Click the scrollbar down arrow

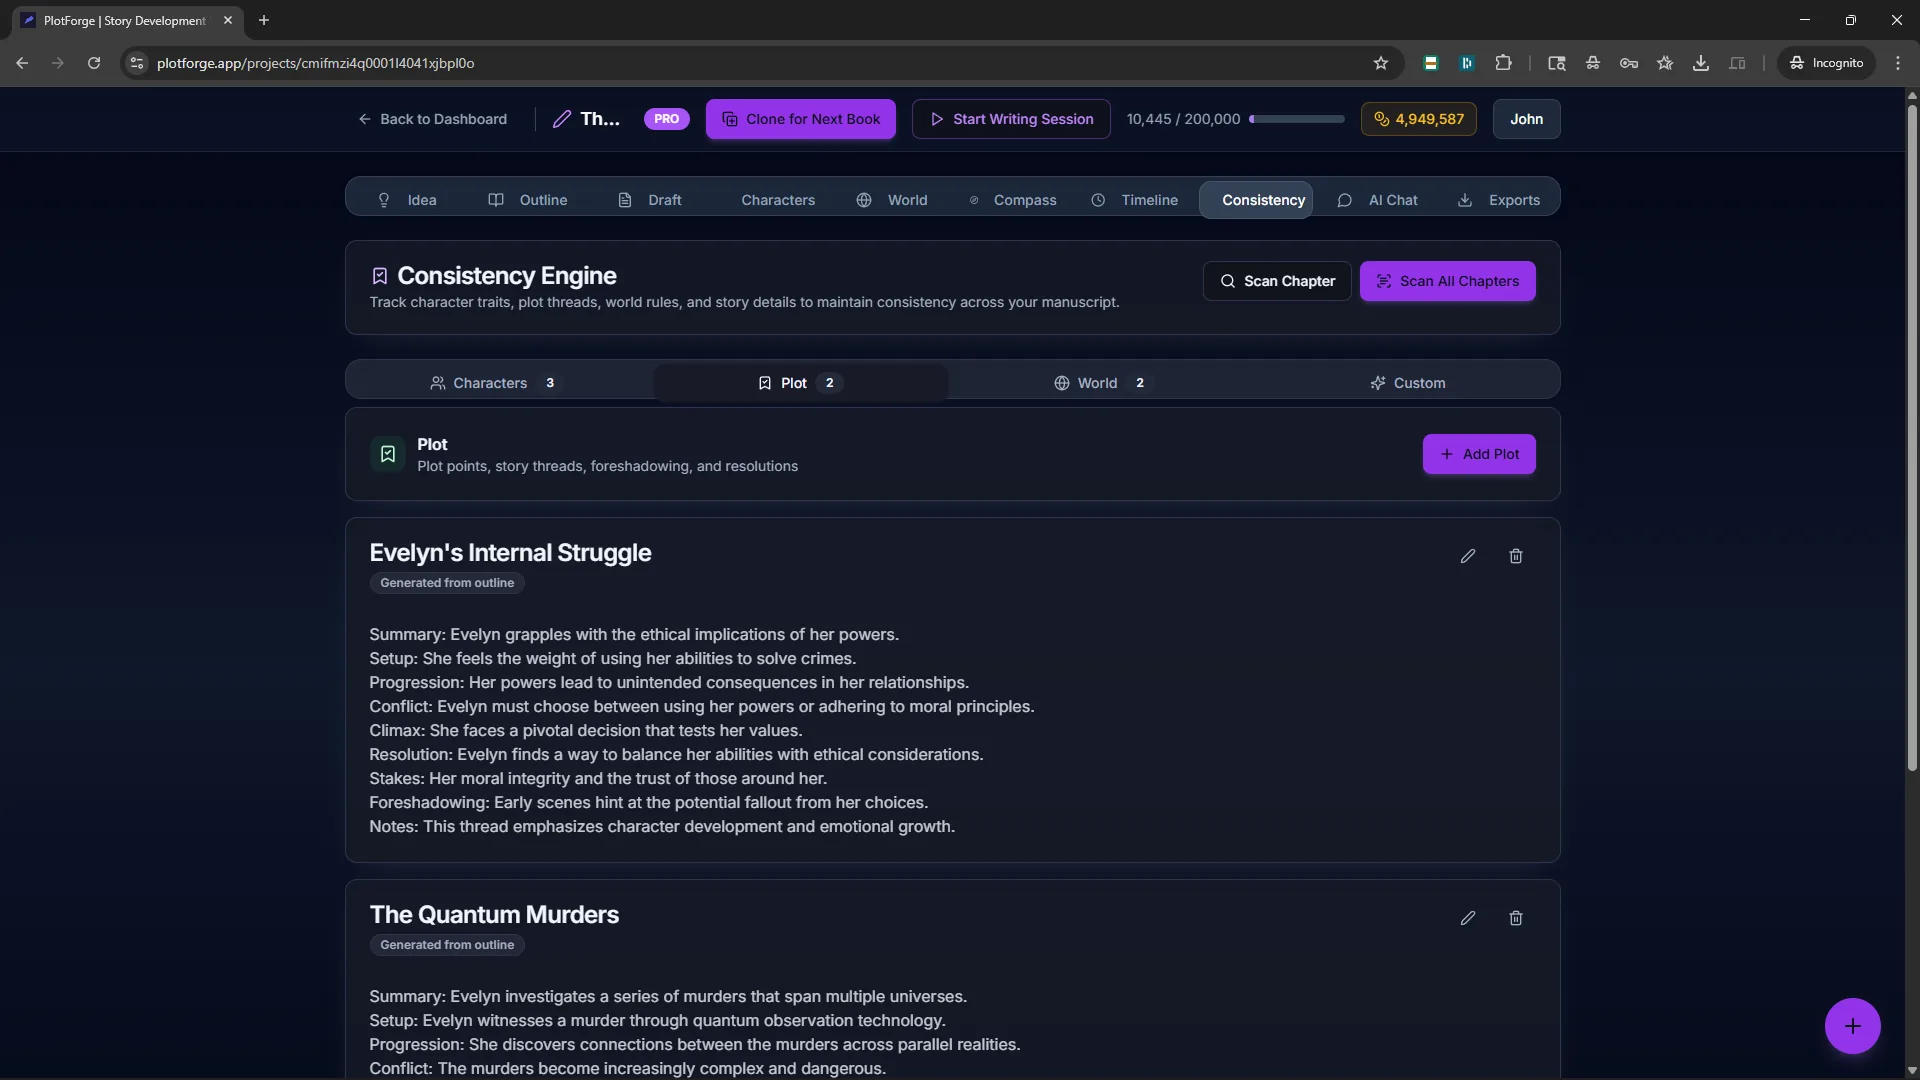click(x=1912, y=1070)
